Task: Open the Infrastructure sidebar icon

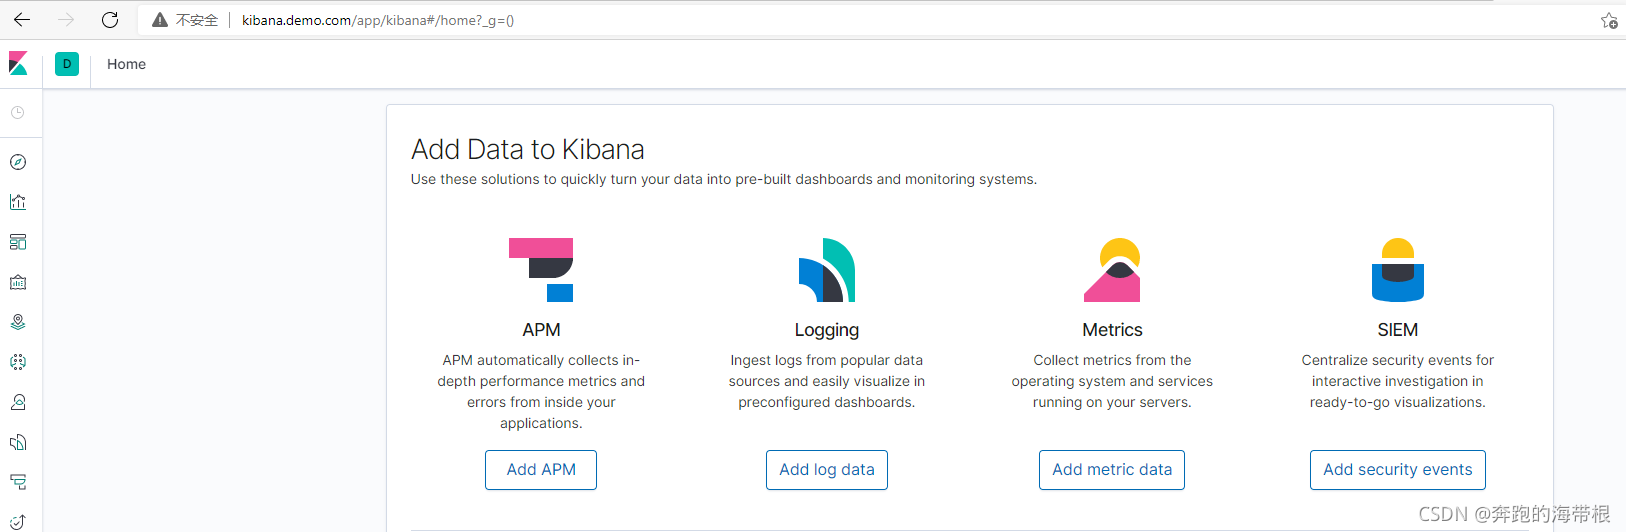Action: (18, 402)
